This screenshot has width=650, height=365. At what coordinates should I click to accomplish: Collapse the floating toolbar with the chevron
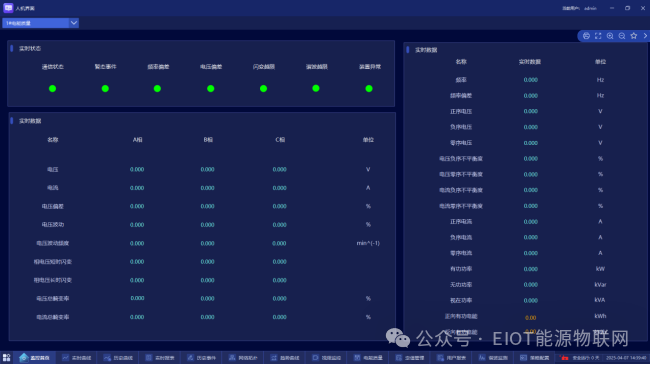[x=645, y=36]
